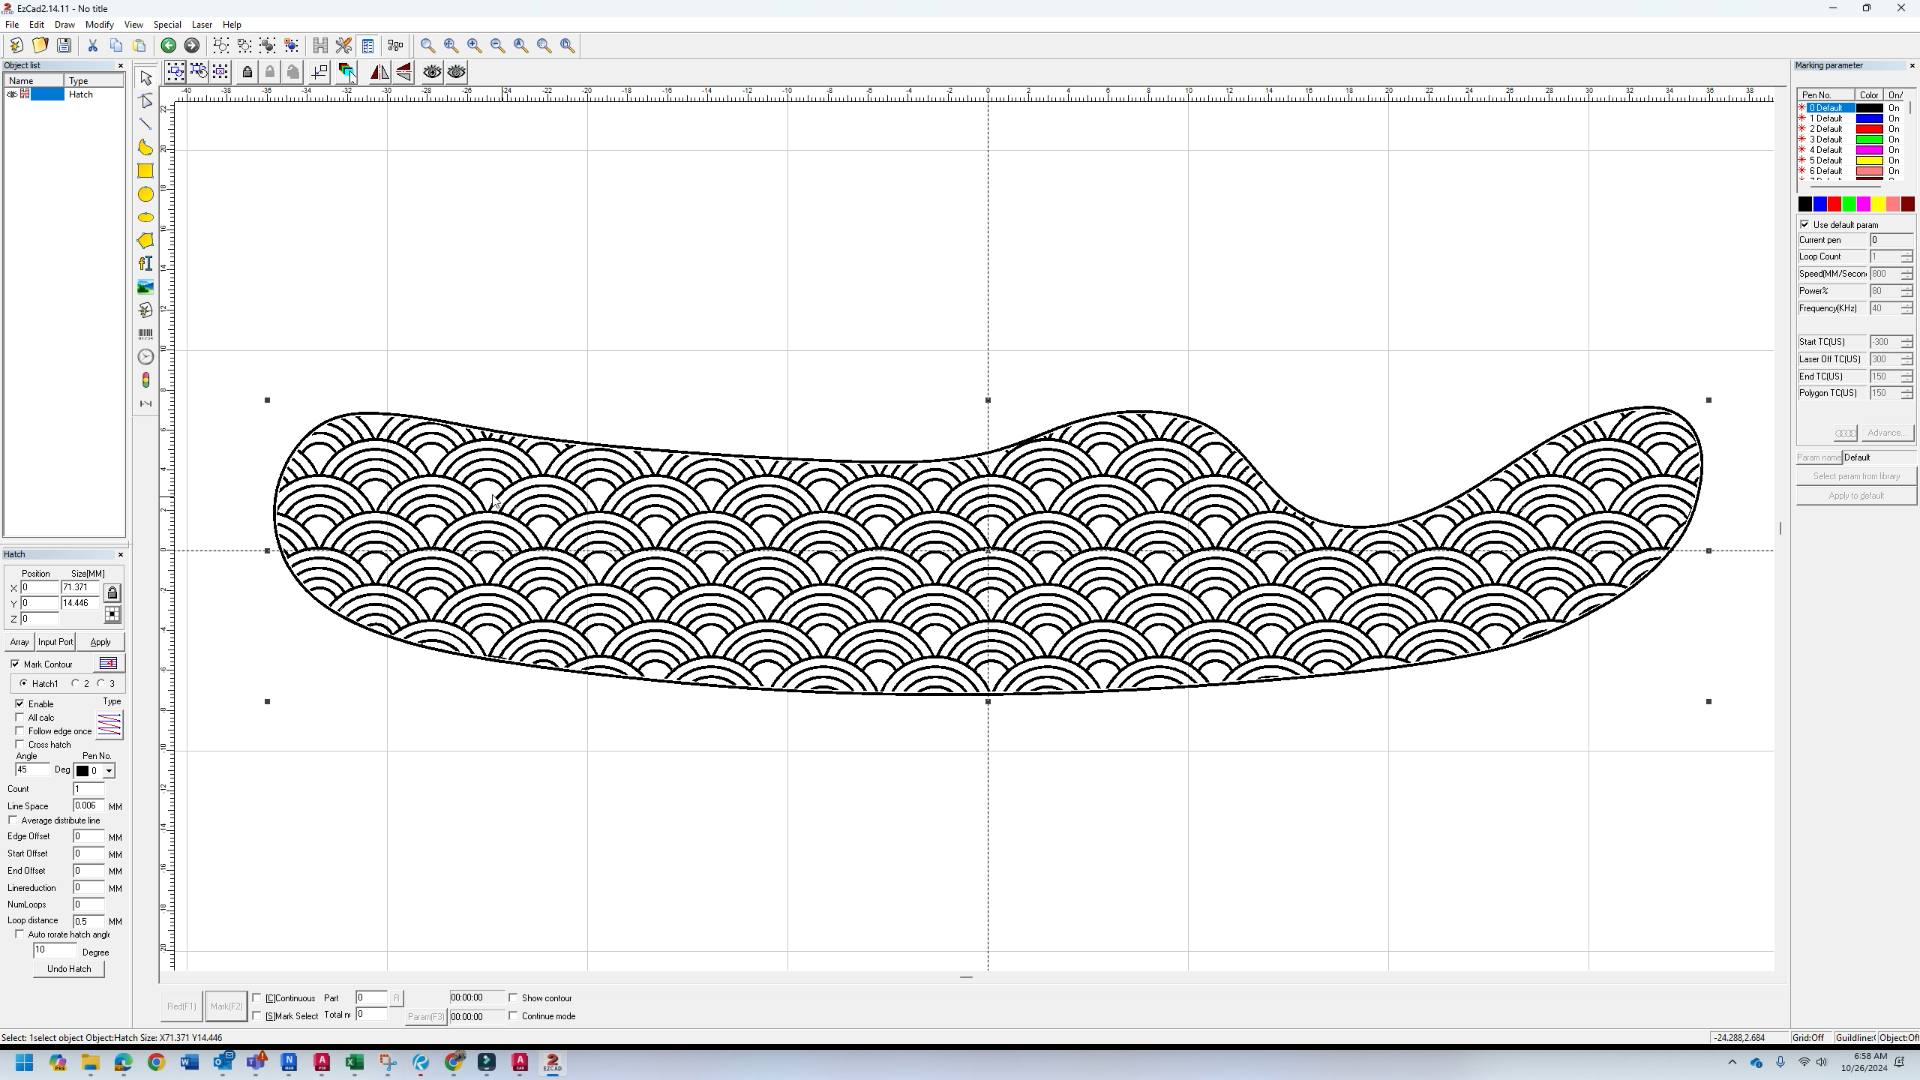Screen dimensions: 1920x1080
Task: Click the hatch Angle input field
Action: tap(31, 770)
